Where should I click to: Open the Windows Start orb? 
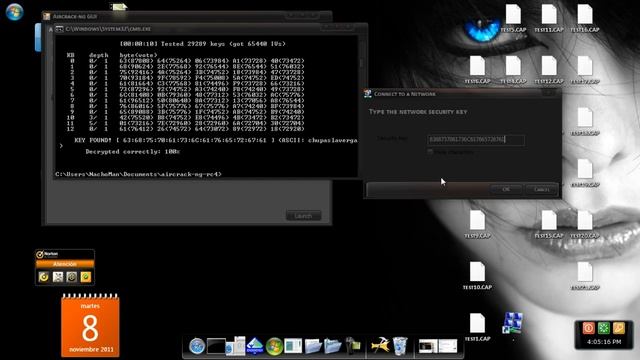[x=14, y=11]
